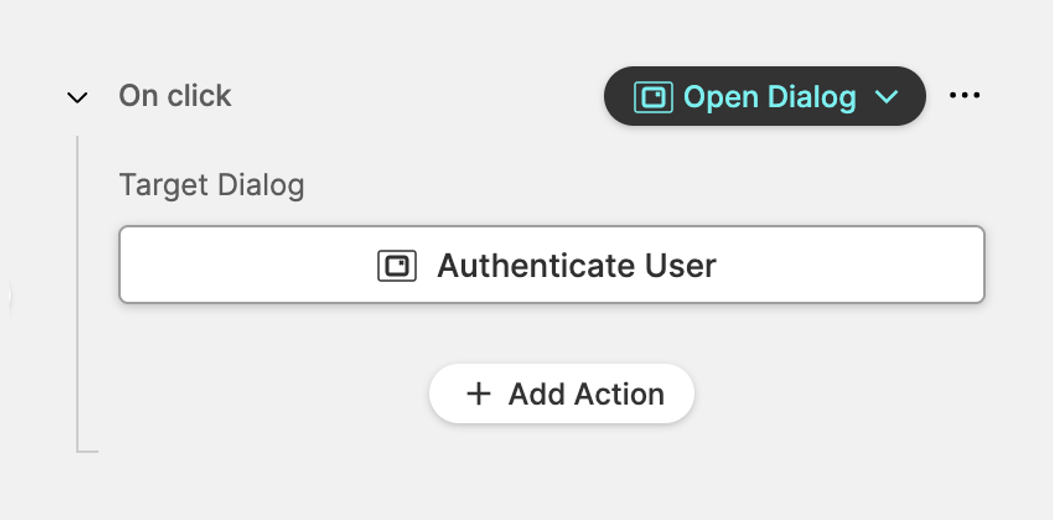1053x520 pixels.
Task: Click dialog icon next to Authenticate User
Action: point(396,266)
